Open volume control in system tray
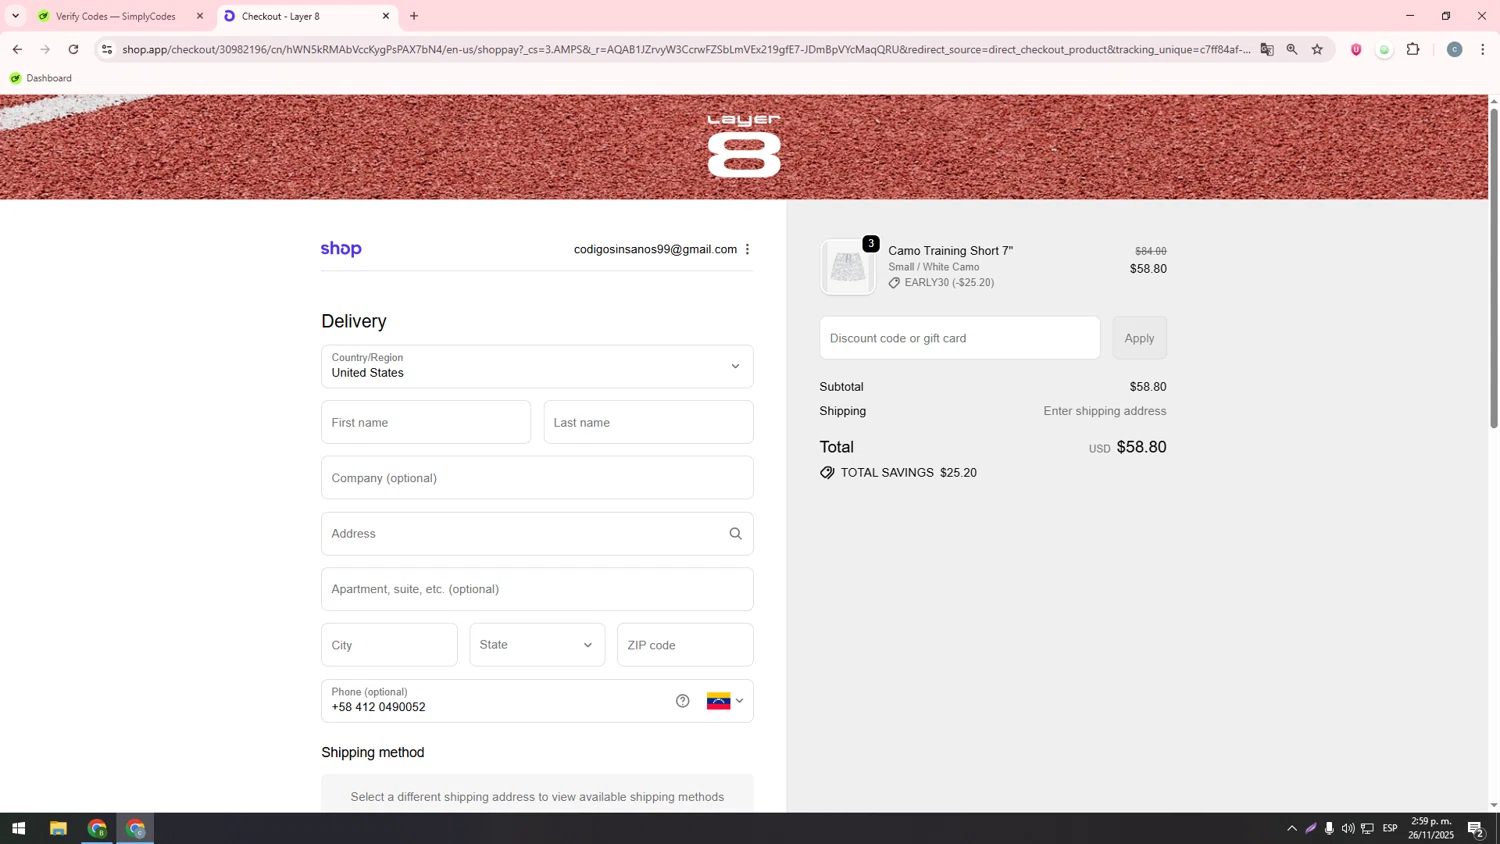Screen dimensions: 1500x844 [1348, 829]
